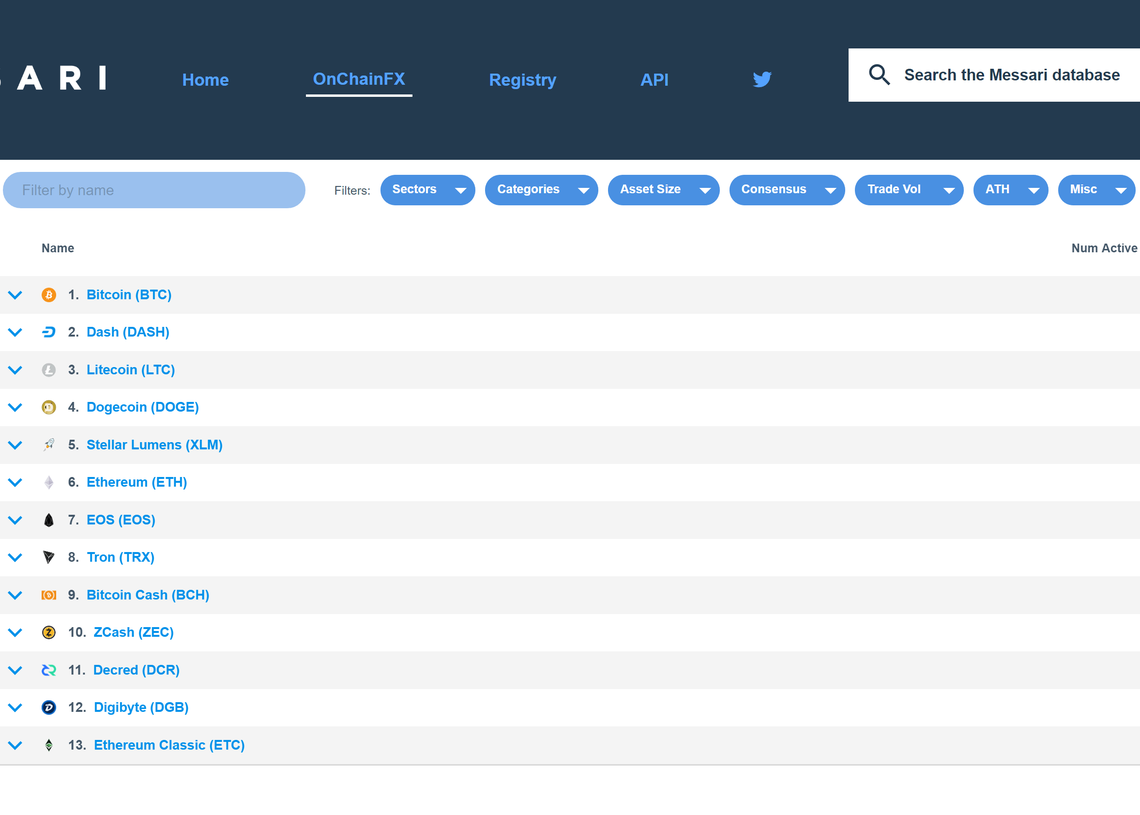Viewport: 1140px width, 815px height.
Task: Open the Stellar Lumens (XLM) link
Action: point(155,445)
